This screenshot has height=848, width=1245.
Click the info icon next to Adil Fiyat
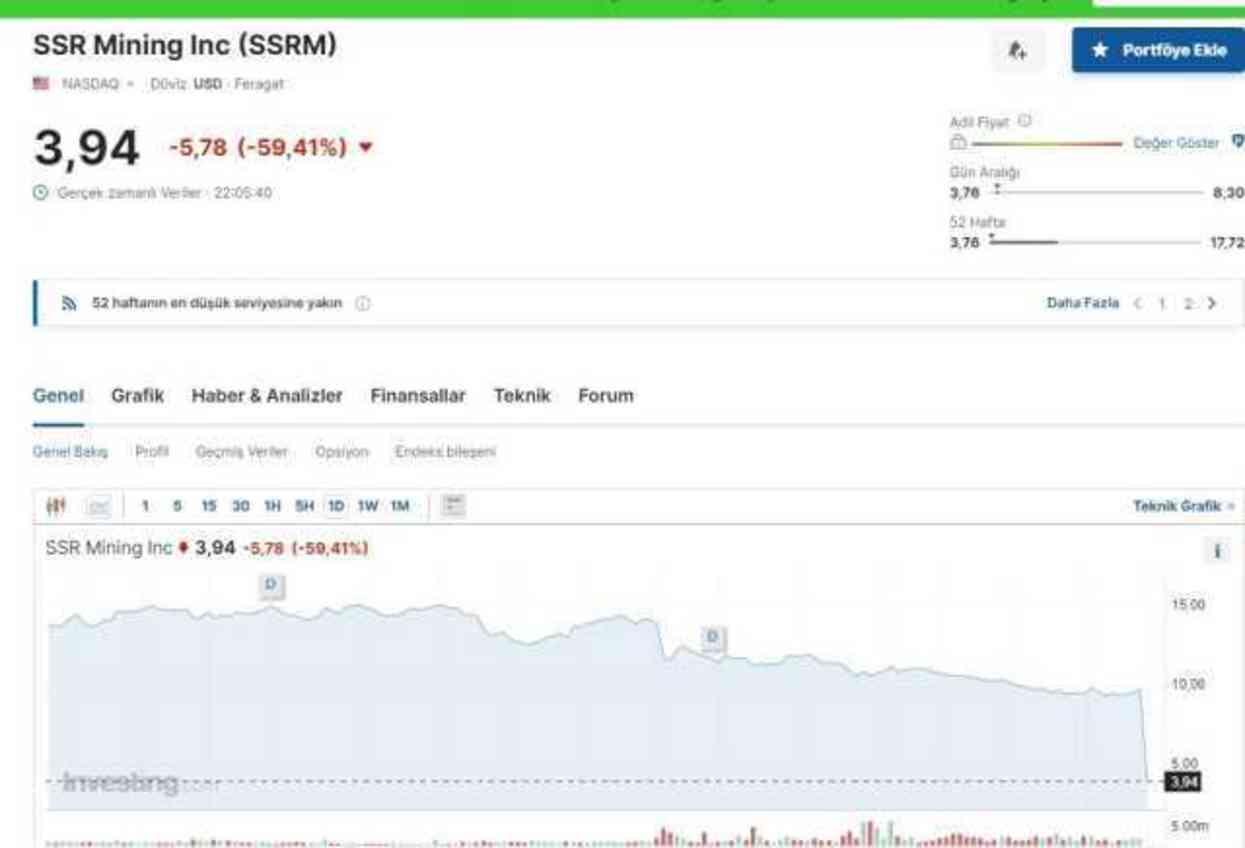pyautogui.click(x=1024, y=121)
